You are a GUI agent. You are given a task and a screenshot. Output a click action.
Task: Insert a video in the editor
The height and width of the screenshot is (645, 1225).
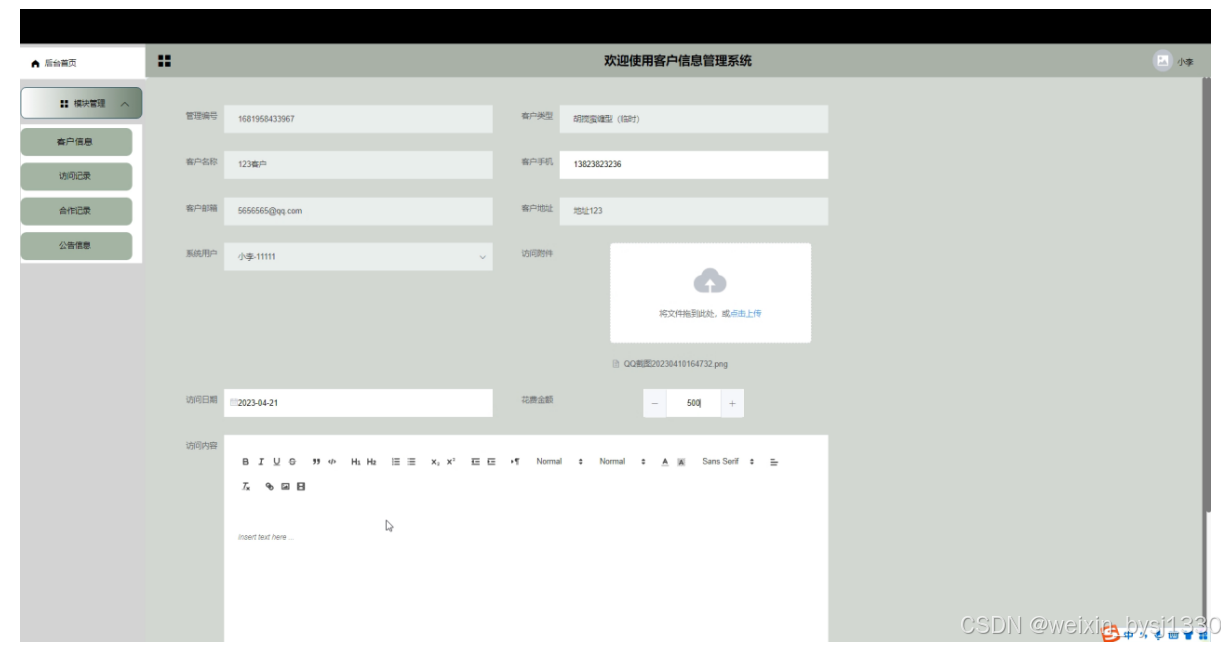pos(301,487)
